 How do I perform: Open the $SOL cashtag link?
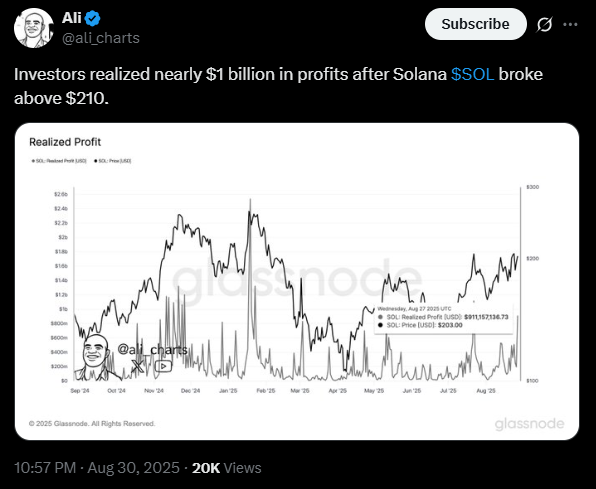[x=472, y=74]
